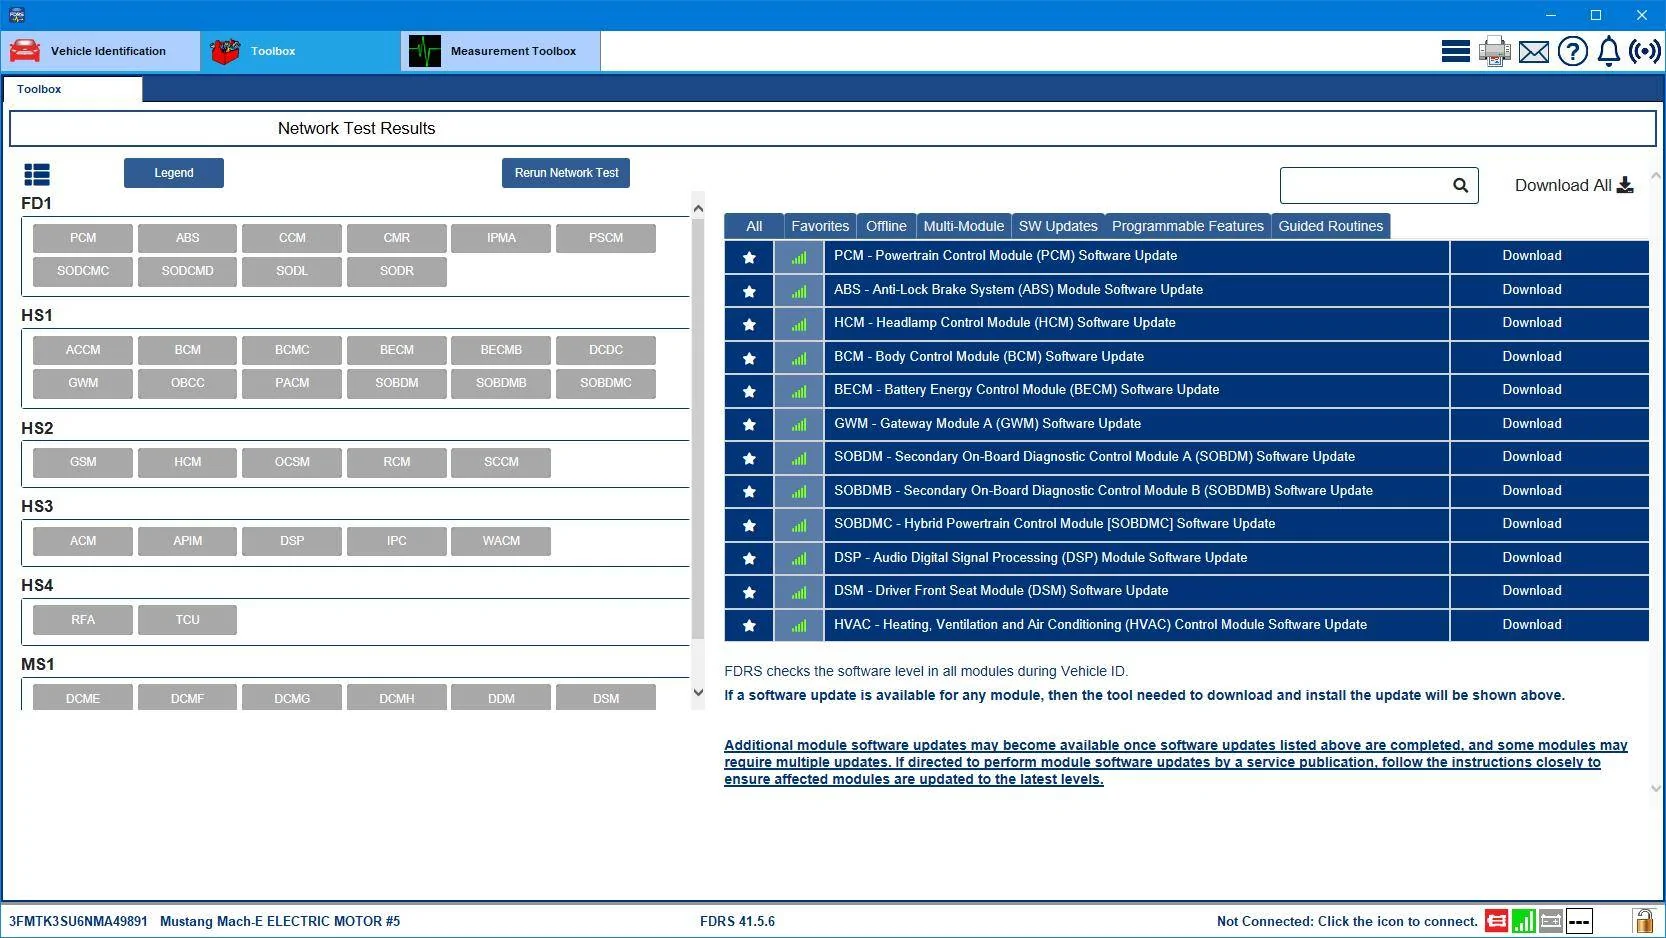Screen dimensions: 1666x938
Task: Click the red vehicle connection status icon
Action: pos(1496,921)
